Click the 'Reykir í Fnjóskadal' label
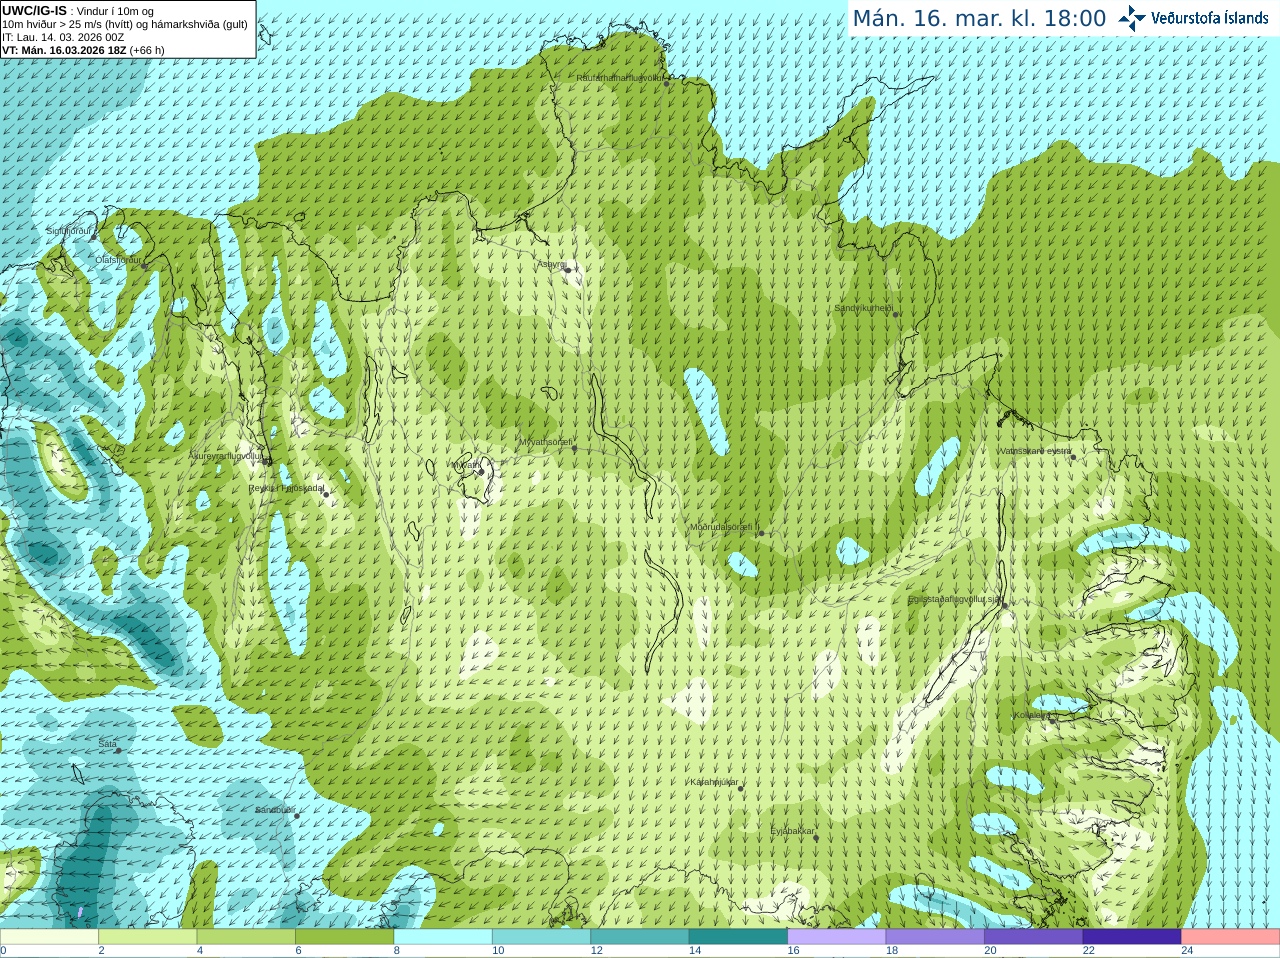This screenshot has width=1280, height=958. [x=287, y=488]
